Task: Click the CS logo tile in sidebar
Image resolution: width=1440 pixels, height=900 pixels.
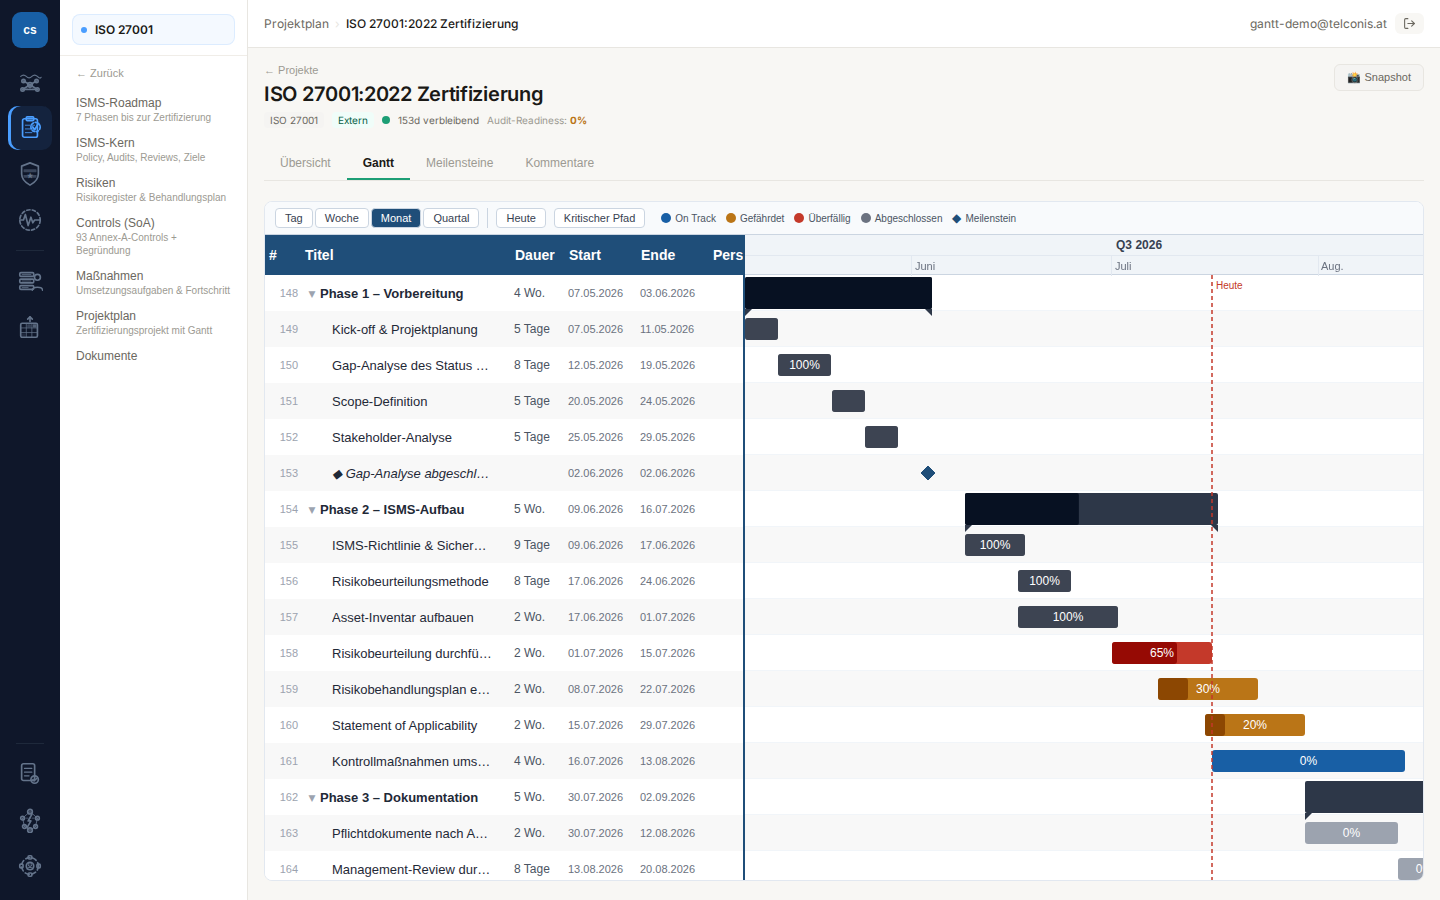Action: coord(30,30)
